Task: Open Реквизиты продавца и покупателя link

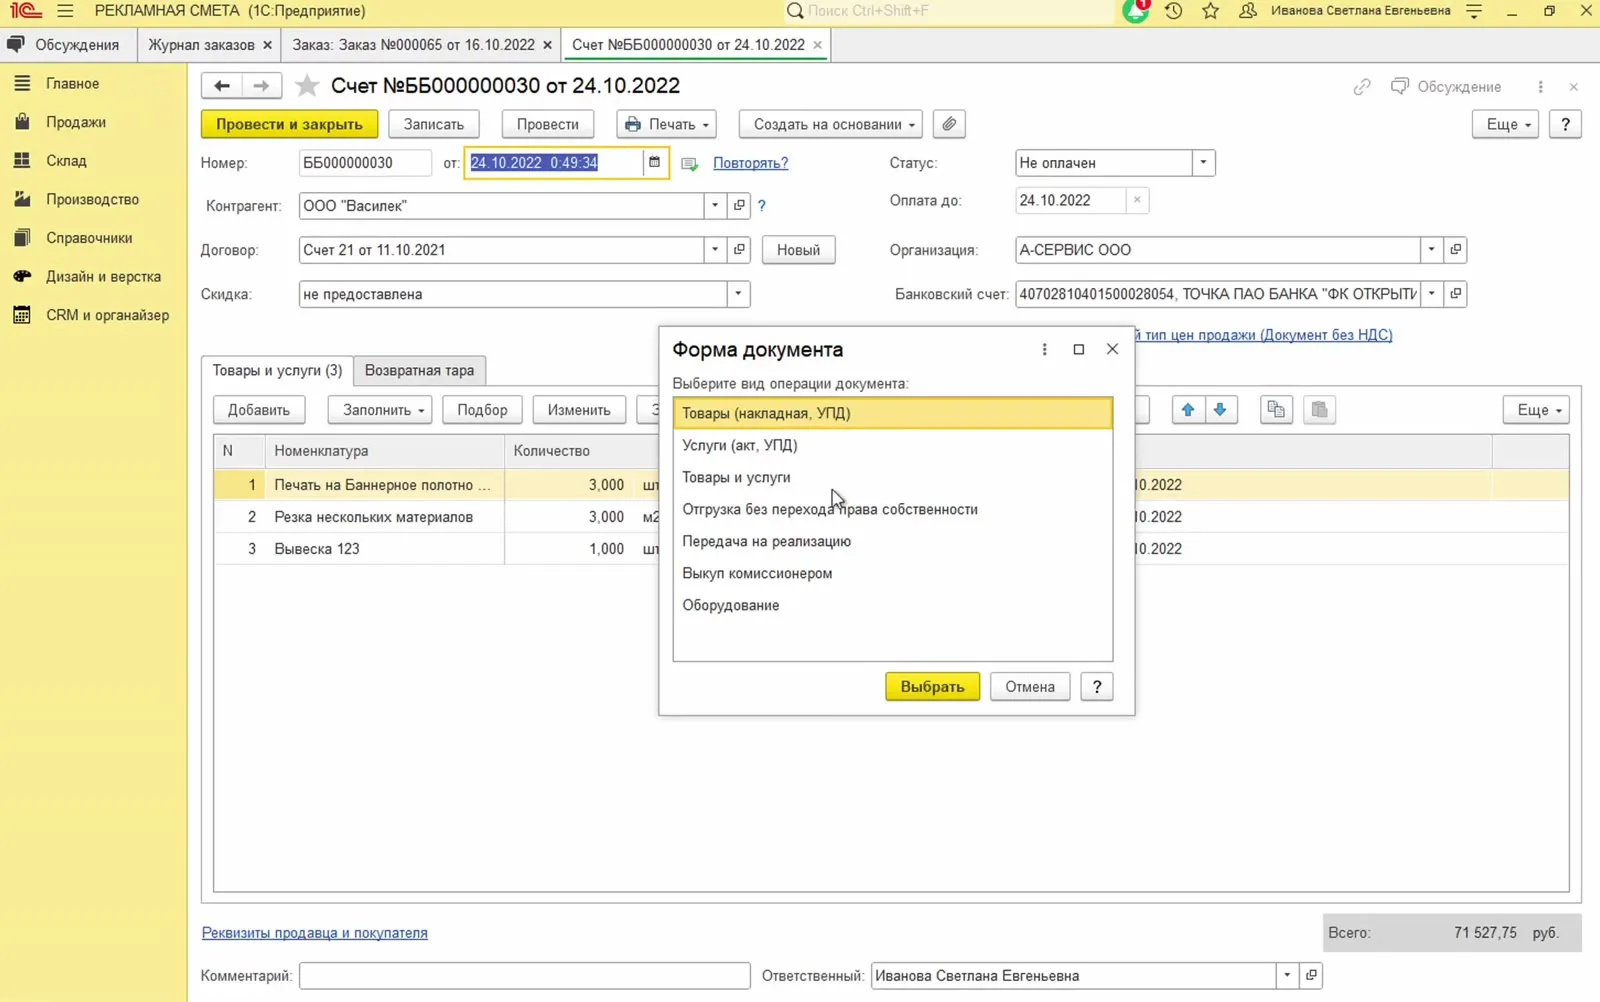Action: click(x=315, y=933)
